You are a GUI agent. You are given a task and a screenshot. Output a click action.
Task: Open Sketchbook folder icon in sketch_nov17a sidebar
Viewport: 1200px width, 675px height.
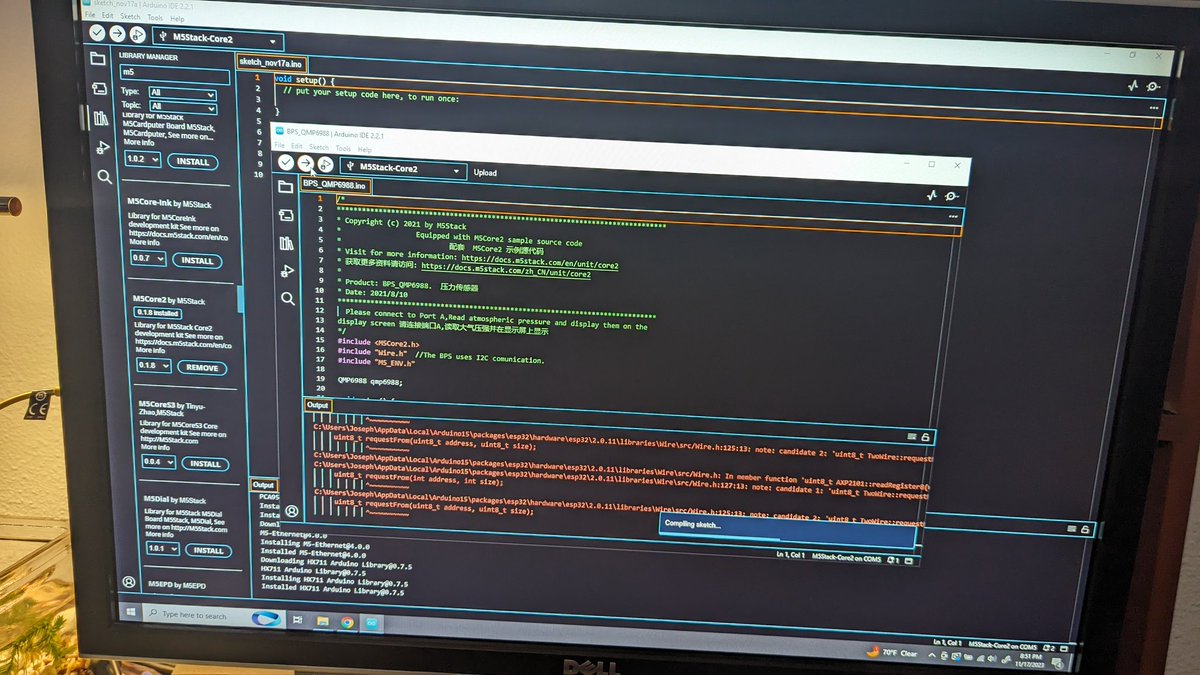pyautogui.click(x=97, y=59)
